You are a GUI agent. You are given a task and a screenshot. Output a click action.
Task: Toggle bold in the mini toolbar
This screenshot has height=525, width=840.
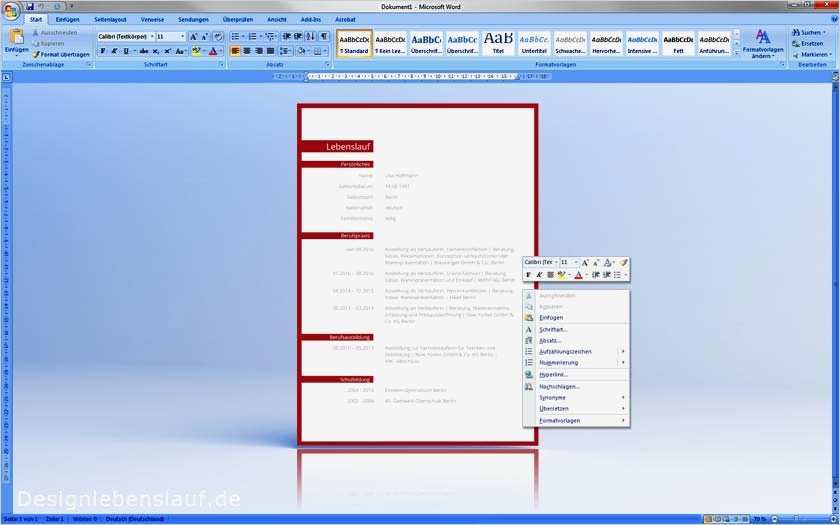[x=528, y=275]
